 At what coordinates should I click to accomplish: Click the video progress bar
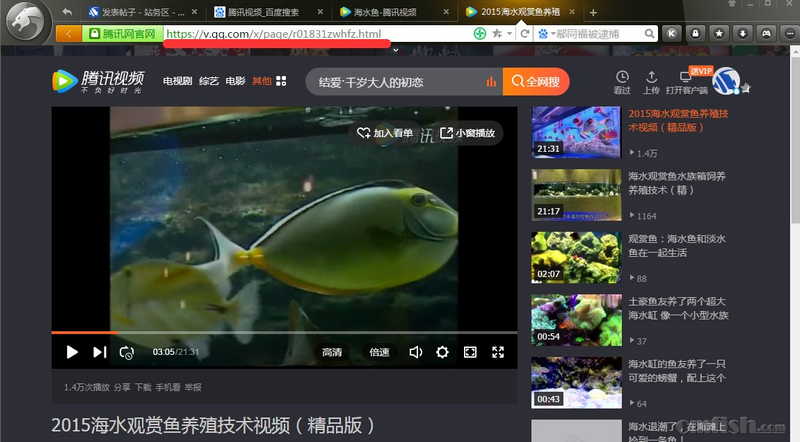[x=284, y=332]
